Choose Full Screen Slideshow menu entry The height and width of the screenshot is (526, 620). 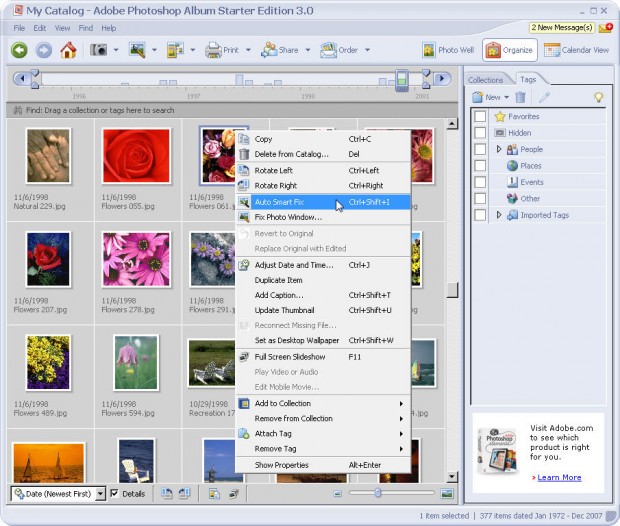coord(323,357)
